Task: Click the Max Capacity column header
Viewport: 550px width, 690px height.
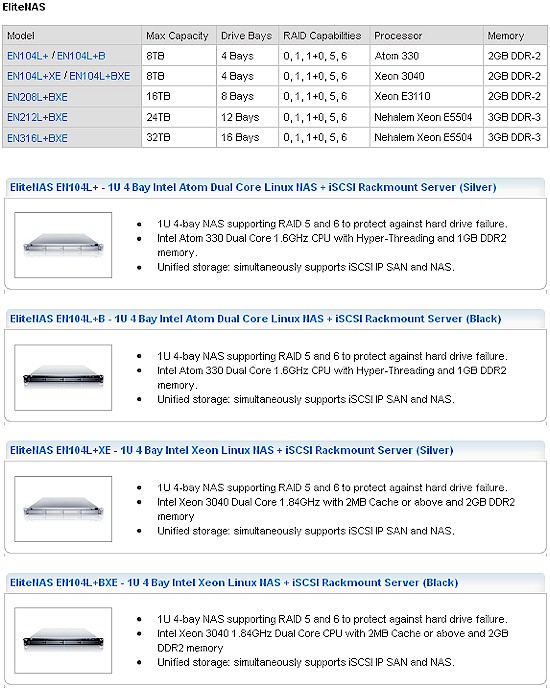Action: pos(177,36)
